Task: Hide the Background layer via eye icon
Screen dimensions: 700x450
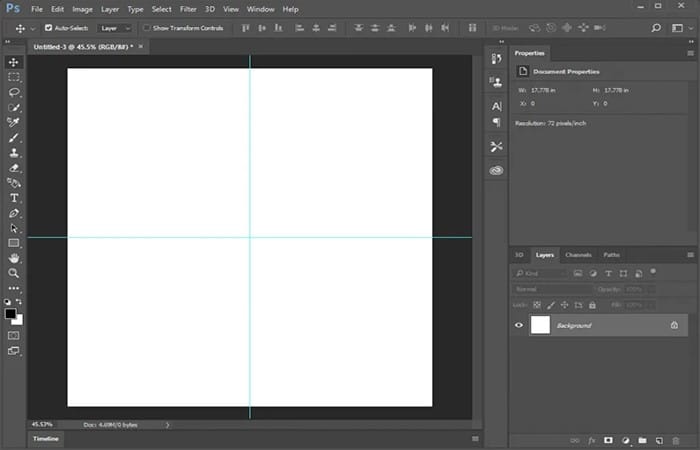Action: pyautogui.click(x=519, y=325)
